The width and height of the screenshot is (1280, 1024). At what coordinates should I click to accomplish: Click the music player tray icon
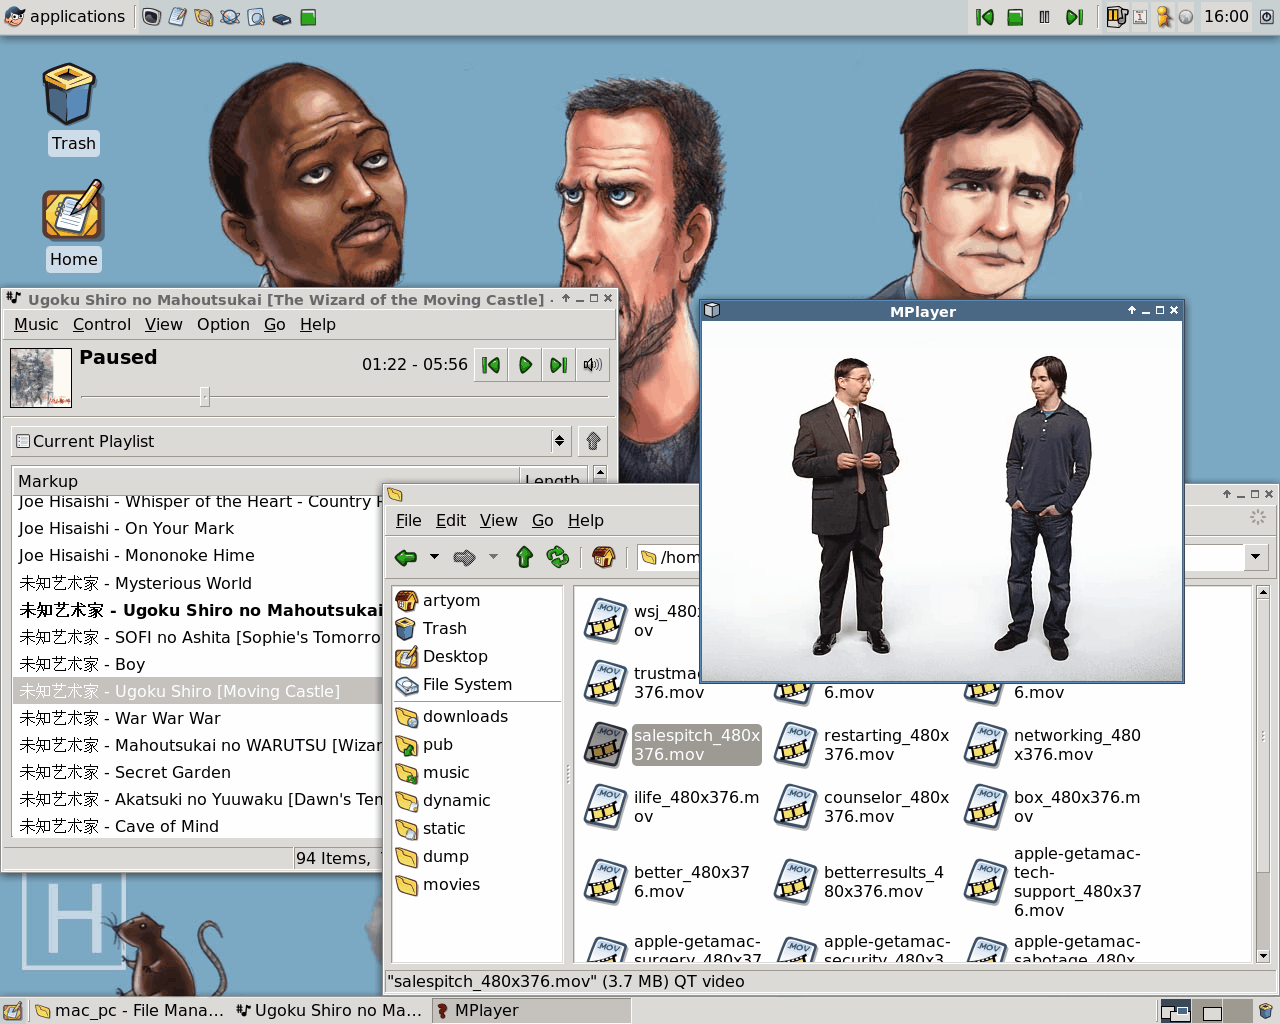pyautogui.click(x=1117, y=16)
